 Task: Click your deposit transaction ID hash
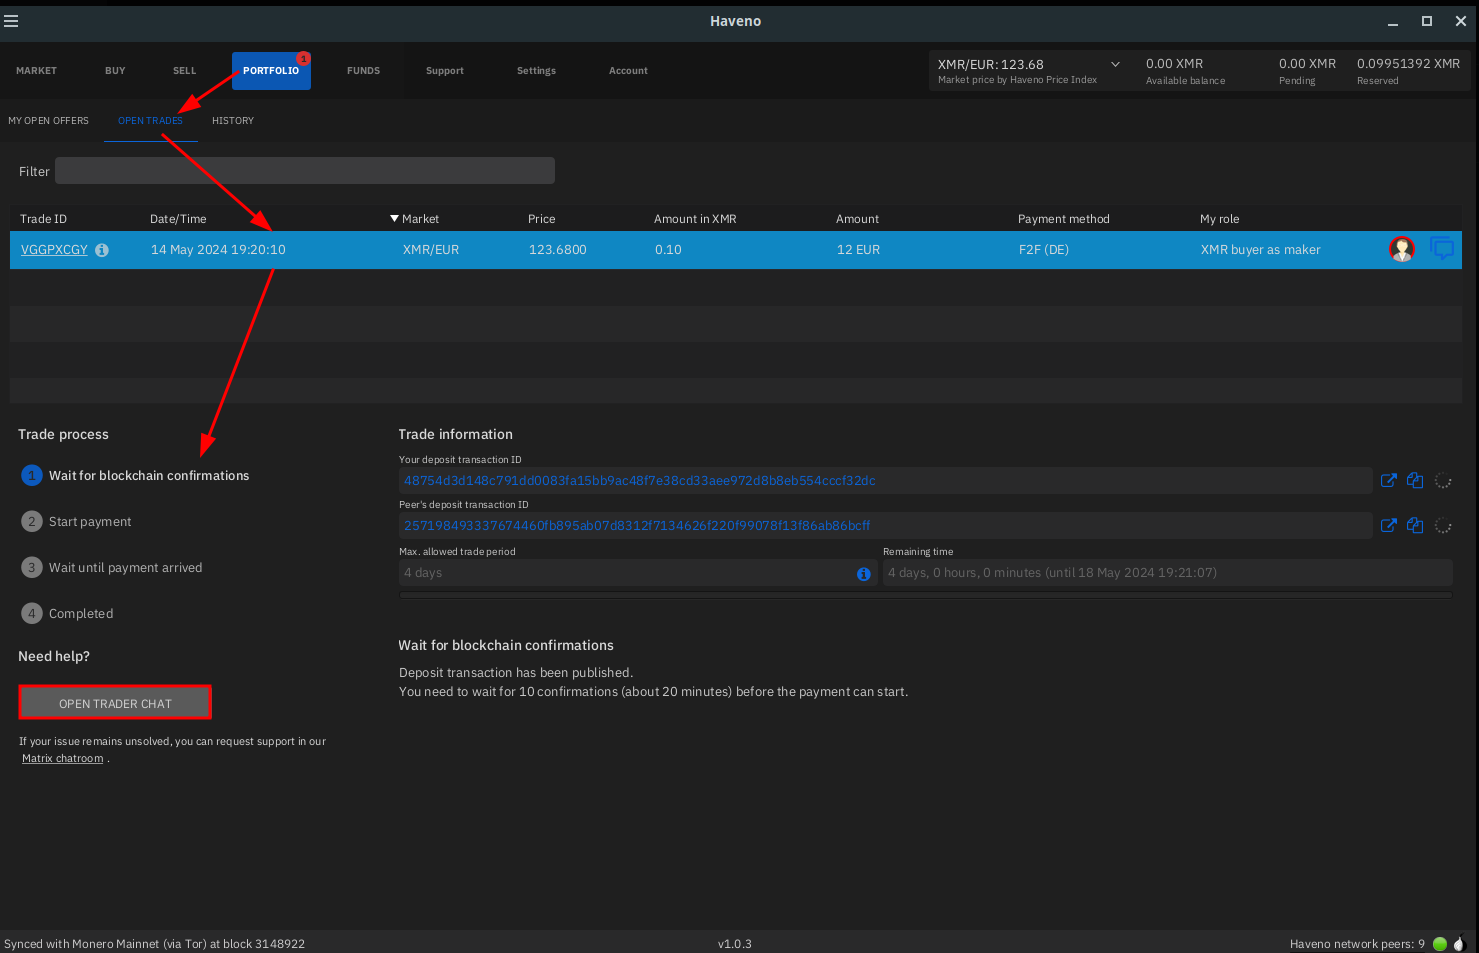point(640,481)
